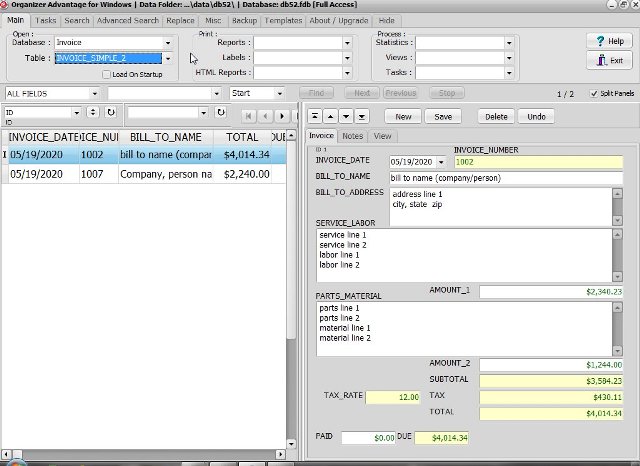Switch to the Notes tab in detail panel
This screenshot has width=640, height=466.
point(352,136)
